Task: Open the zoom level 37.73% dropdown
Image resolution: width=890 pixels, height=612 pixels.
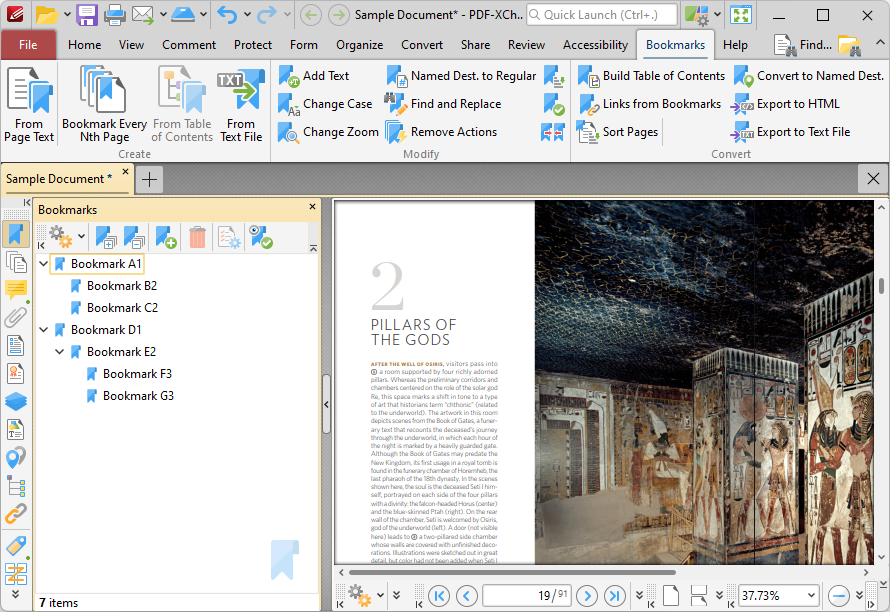Action: tap(811, 596)
